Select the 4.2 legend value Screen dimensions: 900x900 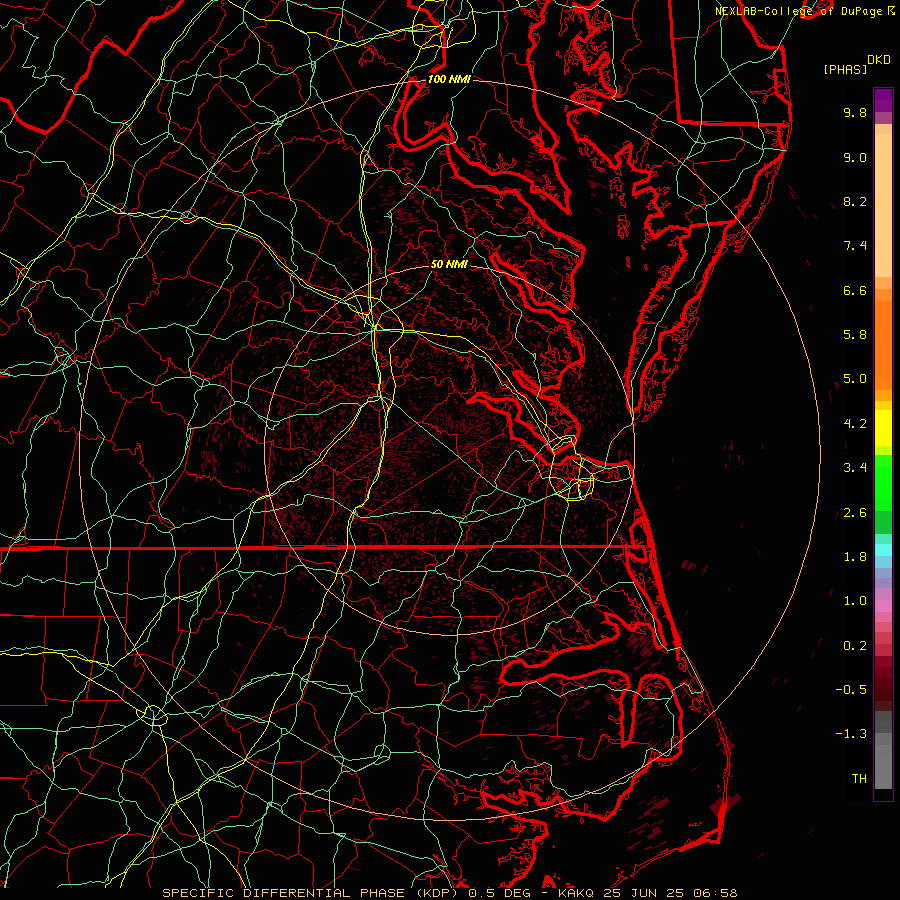(855, 424)
